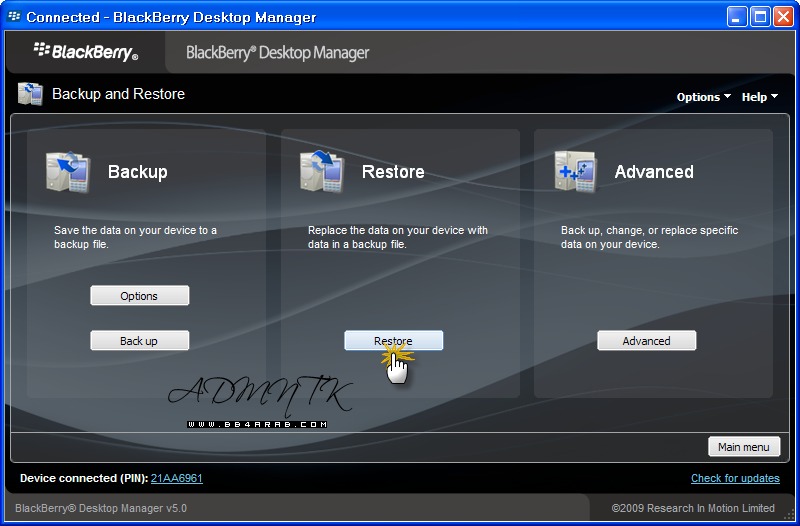
Task: Select the Check for updates link
Action: pyautogui.click(x=733, y=479)
